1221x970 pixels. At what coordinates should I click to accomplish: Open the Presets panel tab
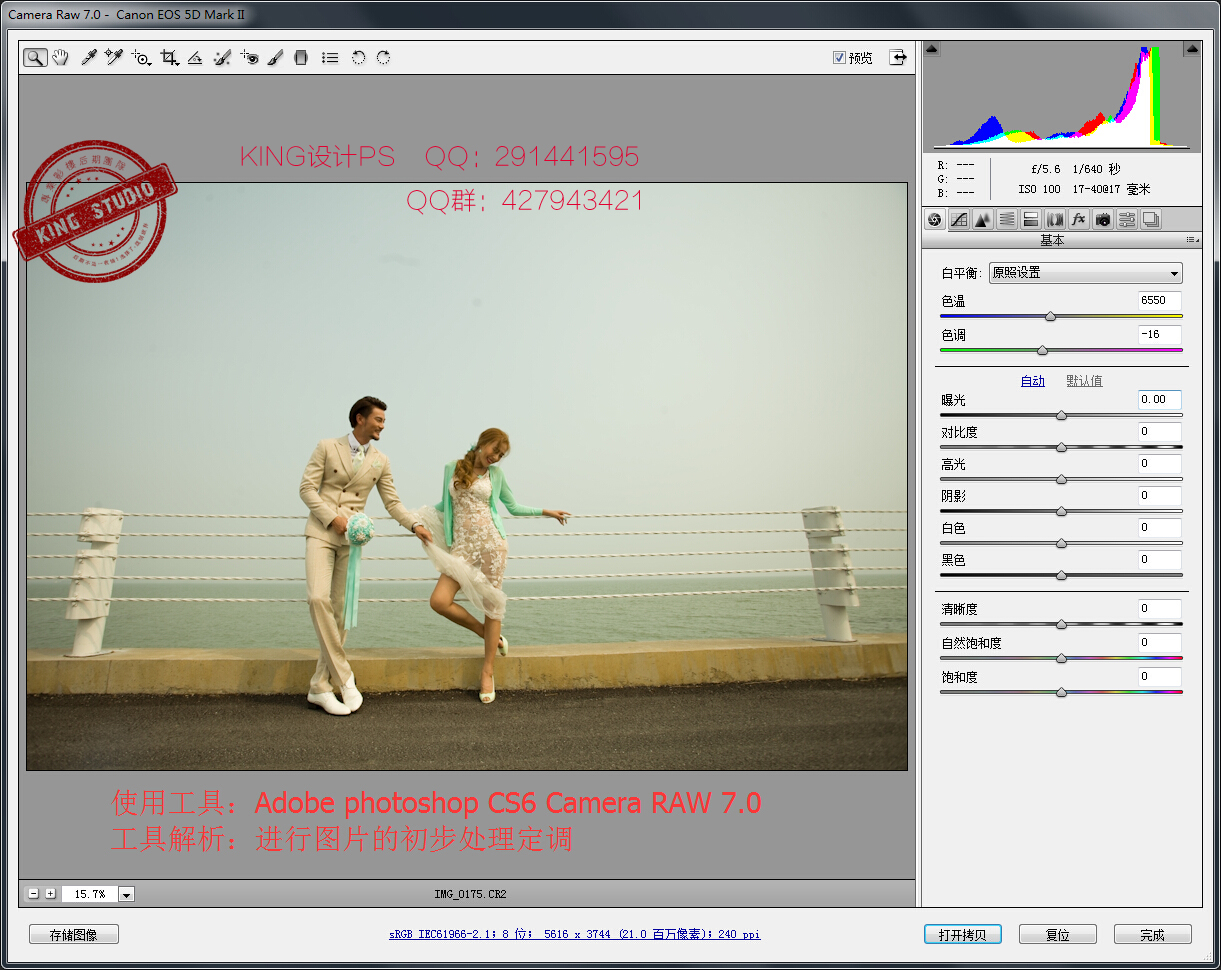tap(1127, 220)
